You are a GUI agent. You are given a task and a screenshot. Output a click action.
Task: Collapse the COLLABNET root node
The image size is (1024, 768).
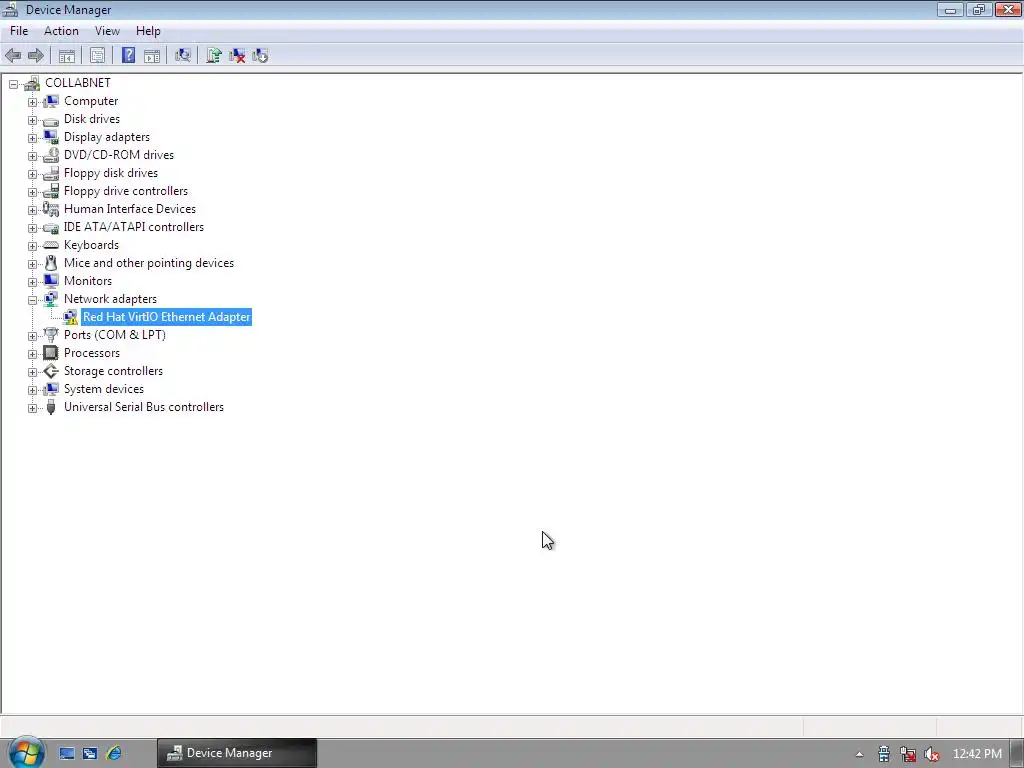point(14,84)
